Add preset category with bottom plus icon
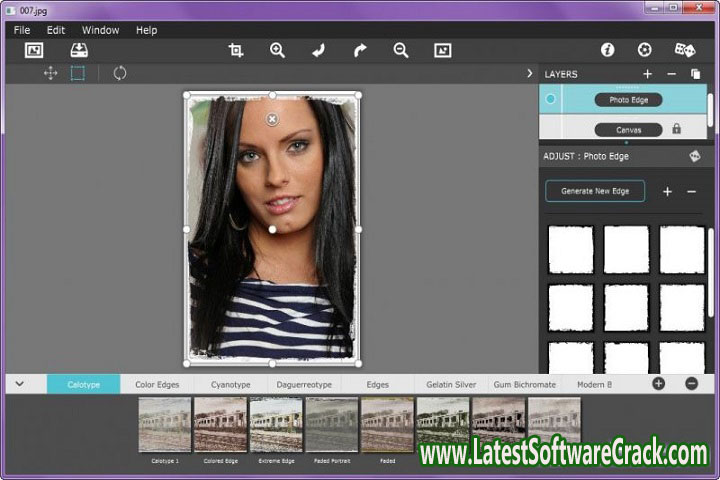Viewport: 720px width, 480px height. [658, 384]
